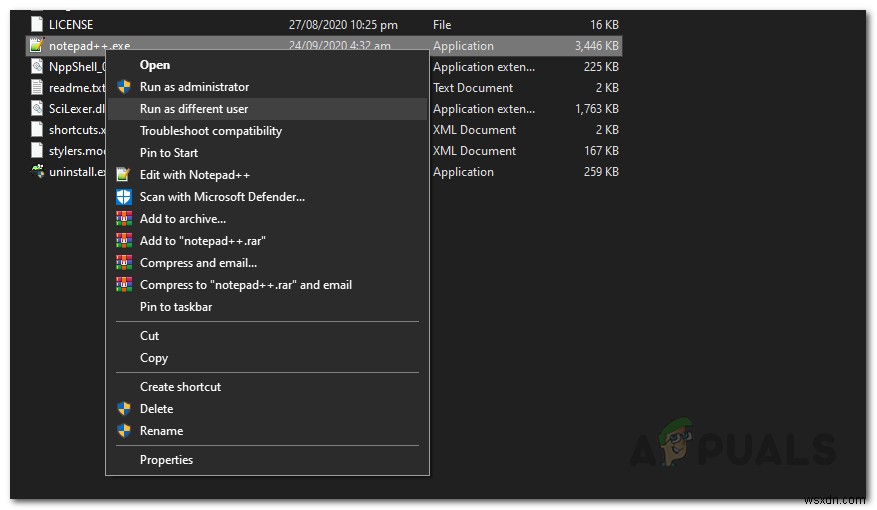The image size is (877, 510).
Task: Click the shield icon next to Rename
Action: tap(124, 431)
